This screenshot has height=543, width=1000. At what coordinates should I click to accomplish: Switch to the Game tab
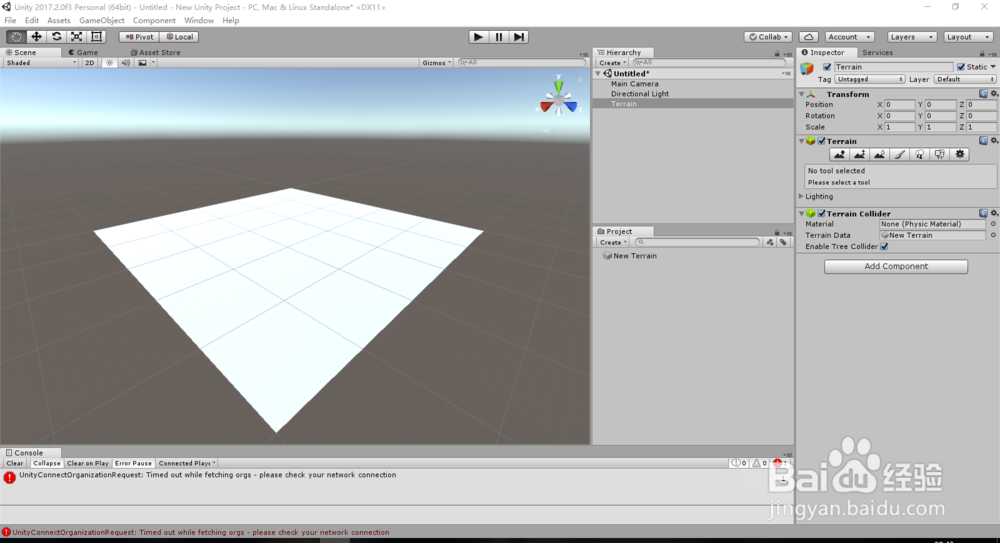pyautogui.click(x=84, y=52)
